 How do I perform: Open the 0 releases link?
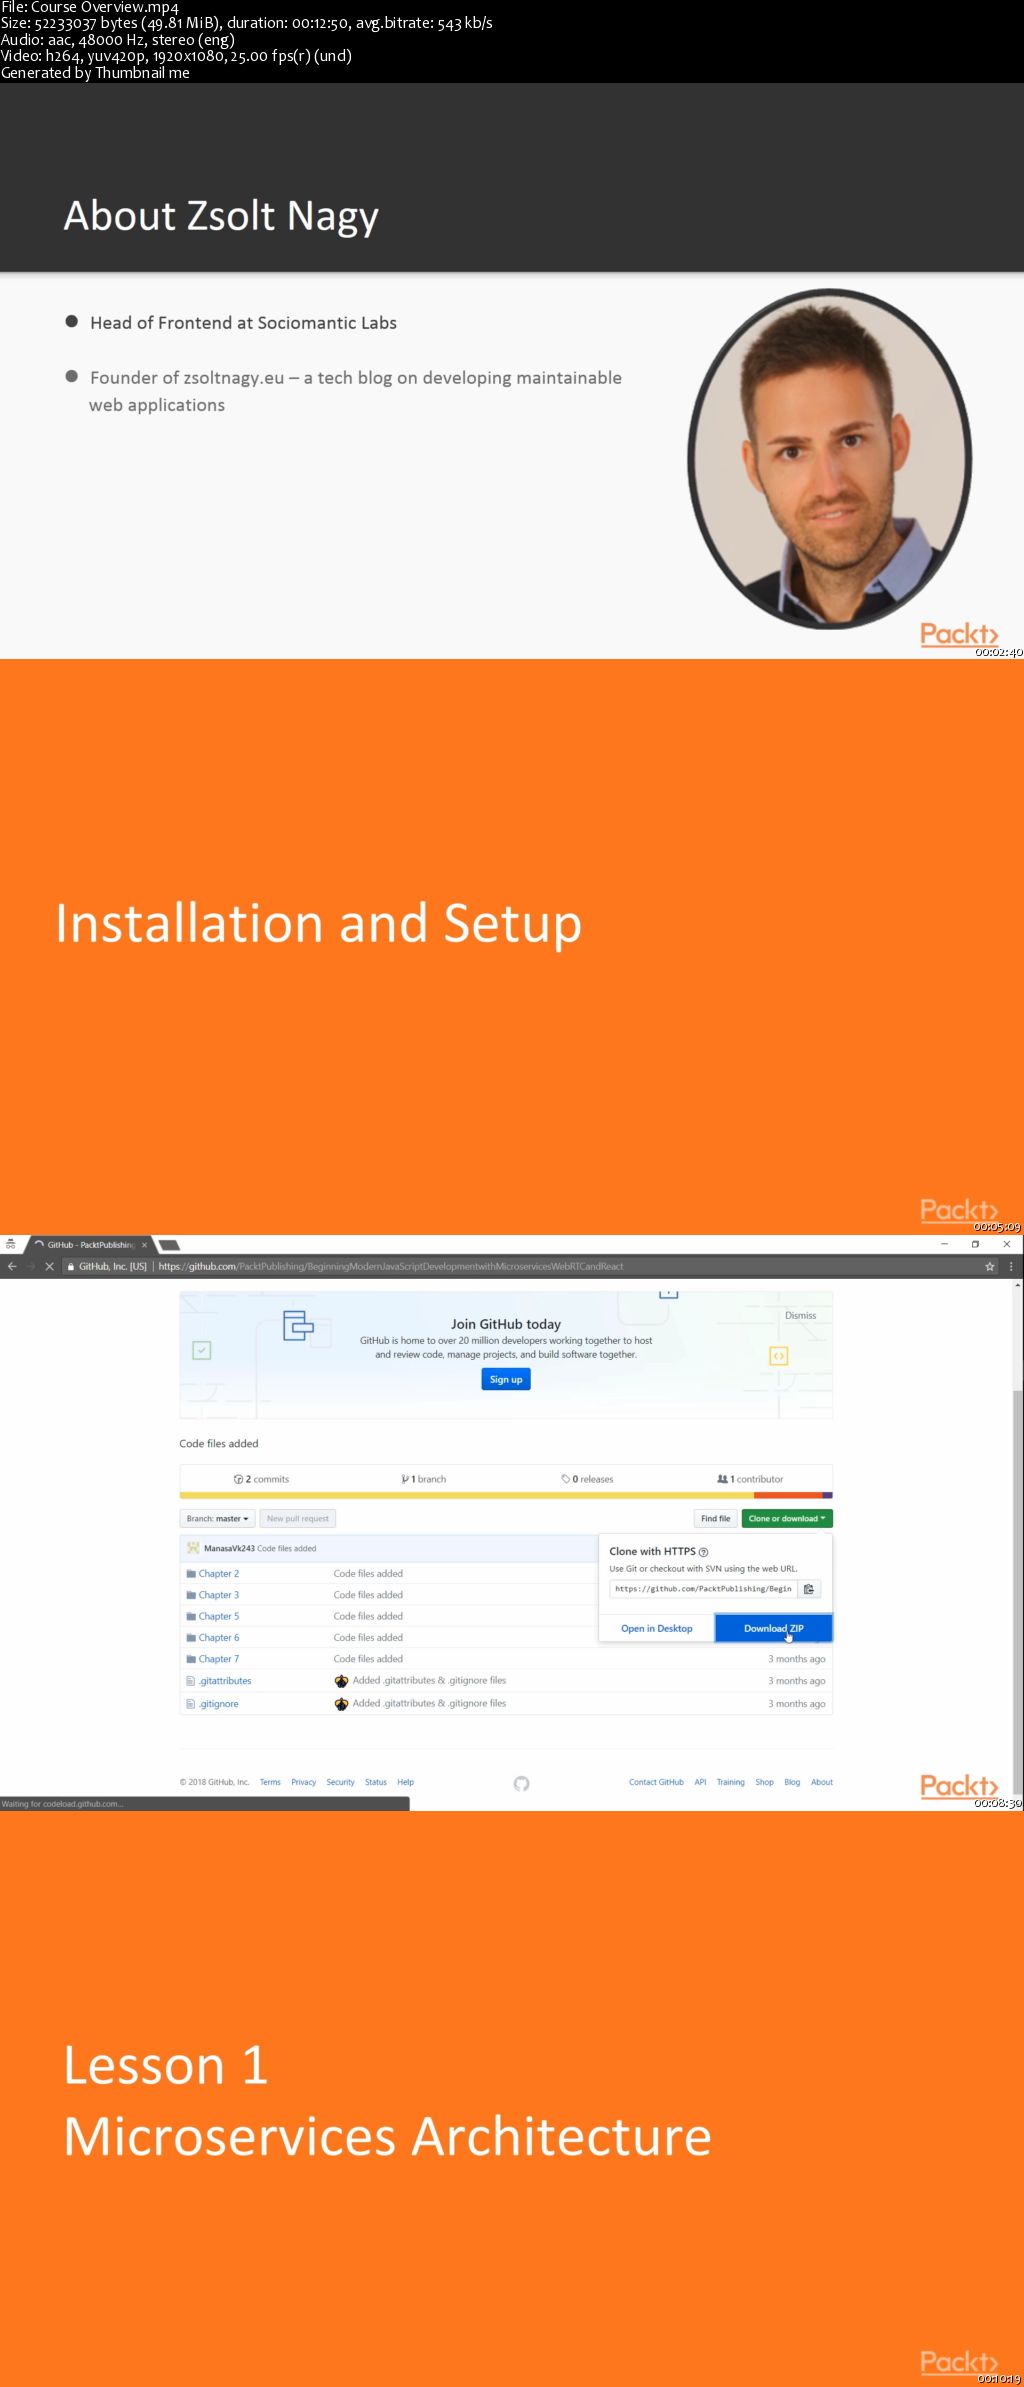point(588,1479)
